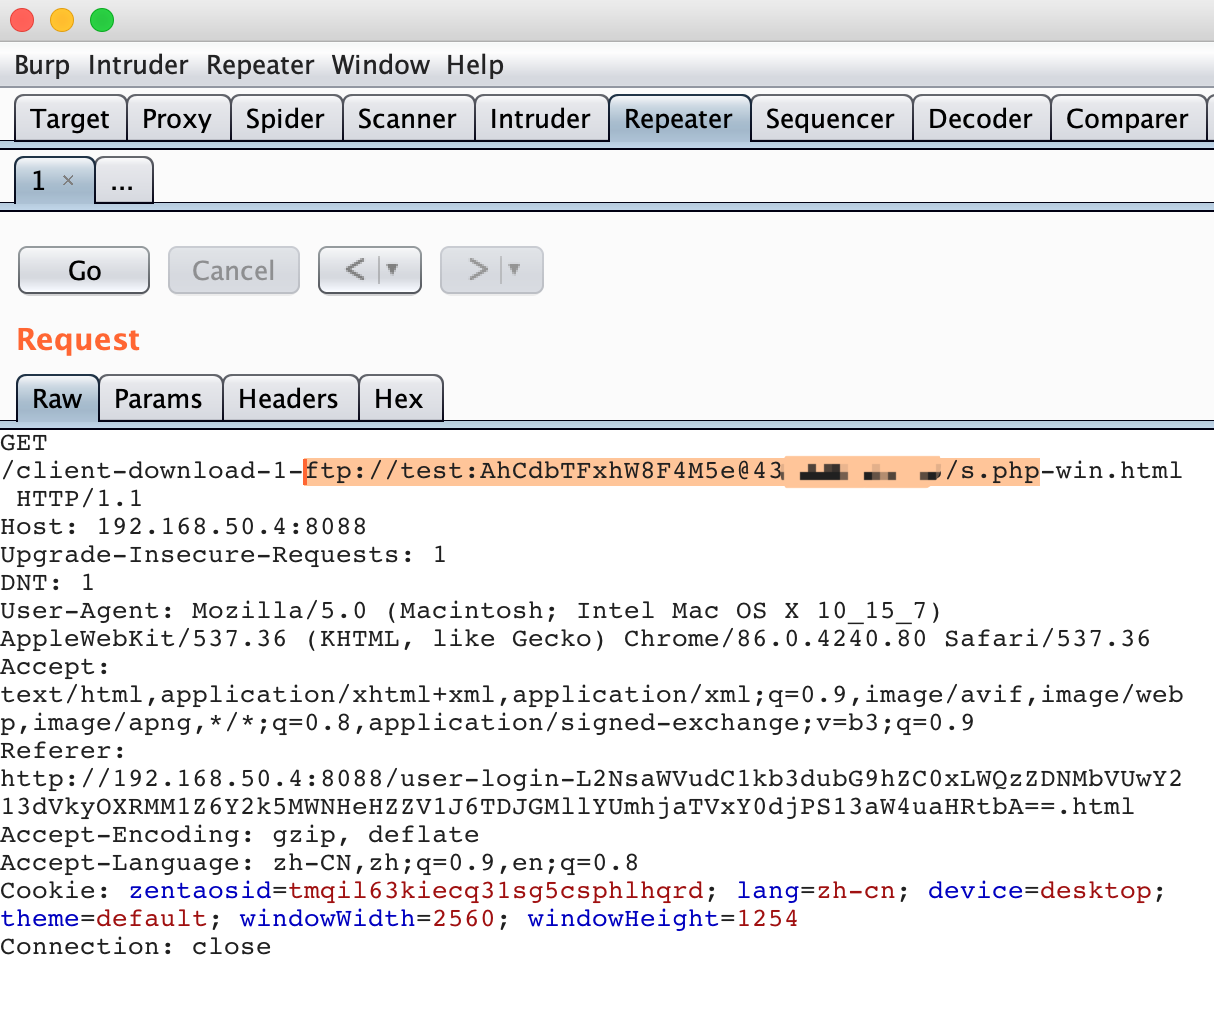Open the back history dropdown arrow

[393, 270]
